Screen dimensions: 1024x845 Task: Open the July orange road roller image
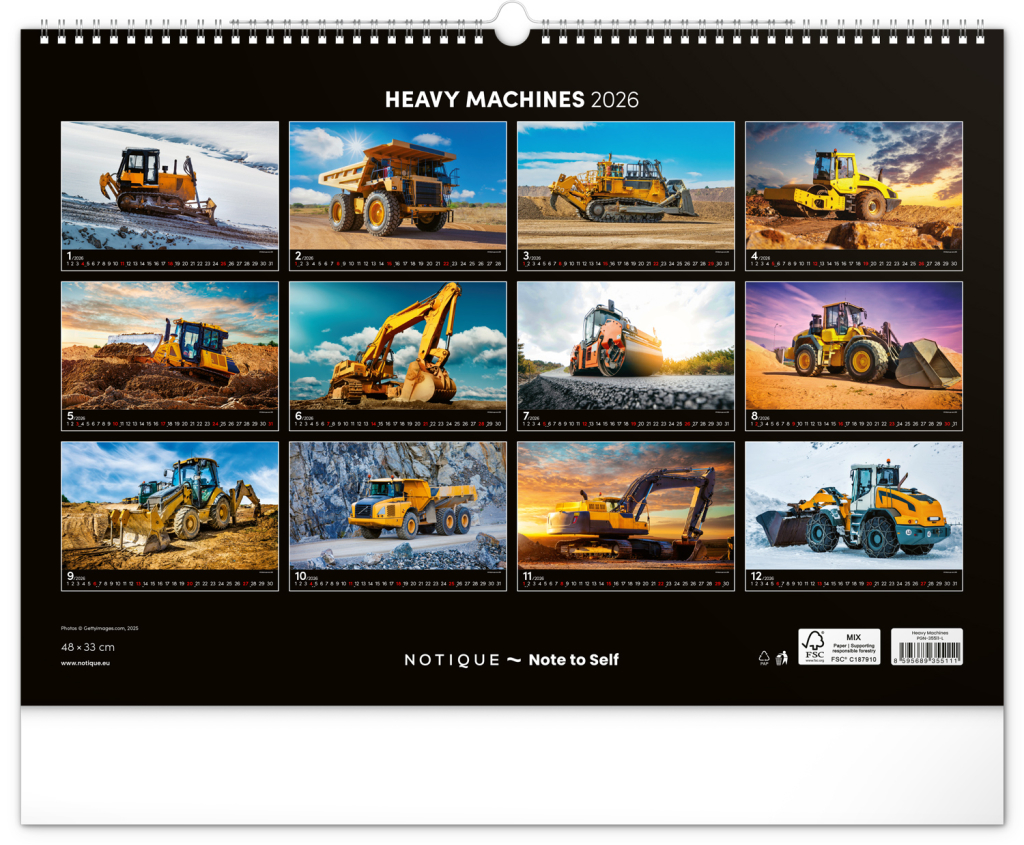(x=625, y=345)
